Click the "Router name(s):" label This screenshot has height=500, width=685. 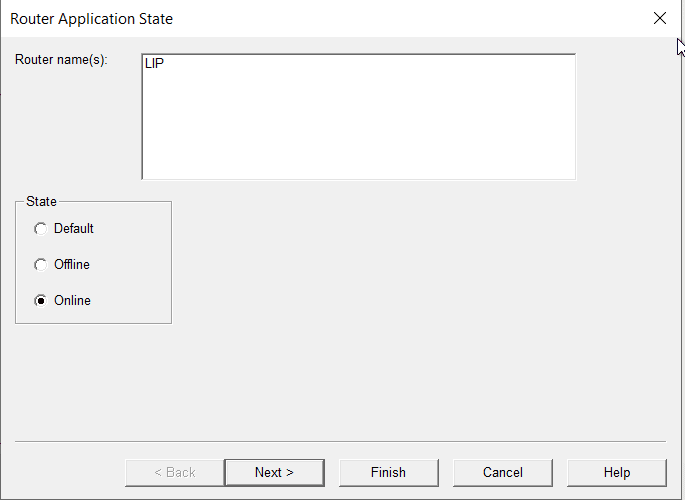tap(61, 60)
